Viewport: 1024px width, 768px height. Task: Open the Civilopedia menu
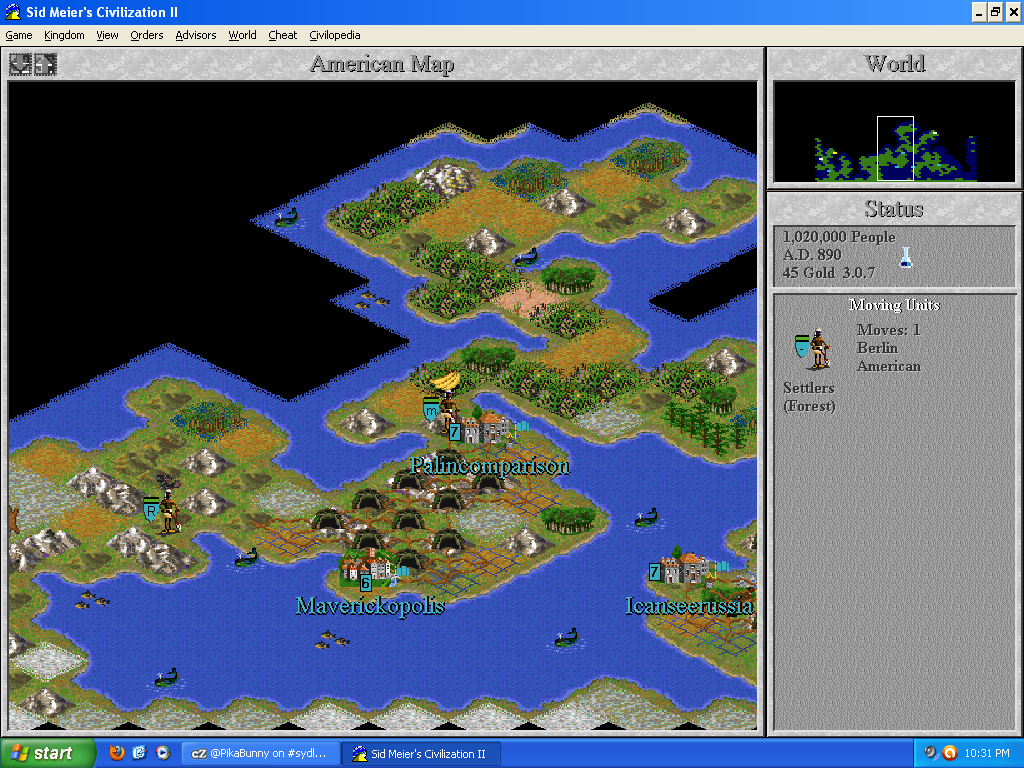click(x=334, y=35)
